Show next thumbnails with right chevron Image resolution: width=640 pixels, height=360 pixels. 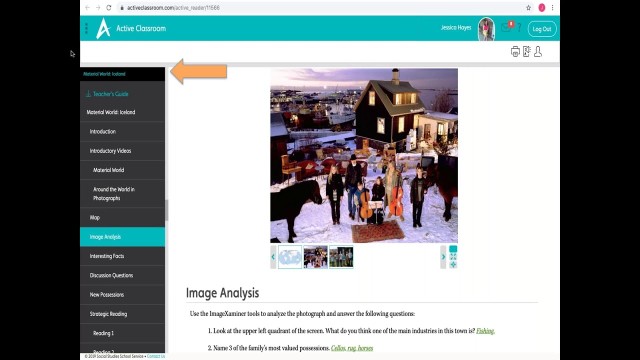pos(443,257)
